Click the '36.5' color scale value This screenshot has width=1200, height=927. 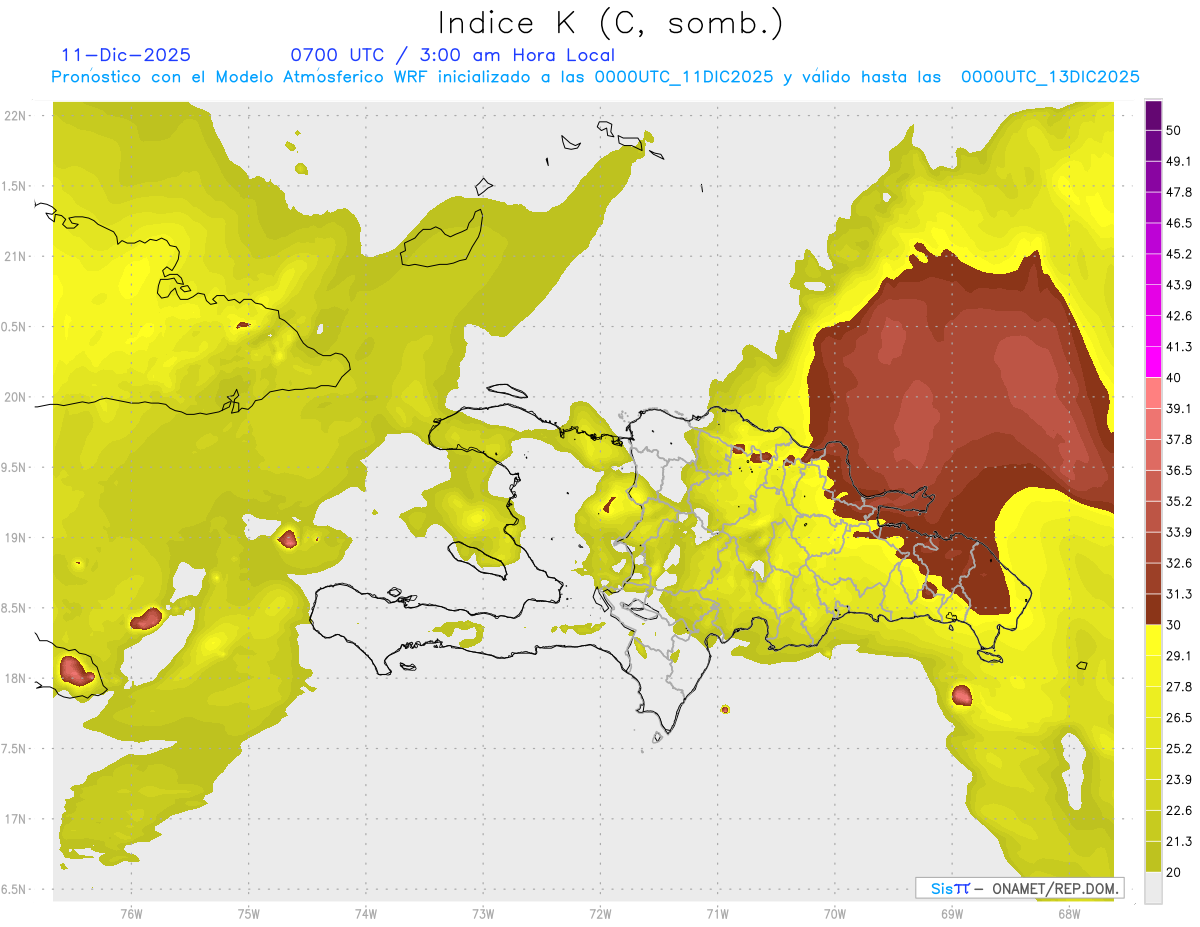(x=1180, y=470)
